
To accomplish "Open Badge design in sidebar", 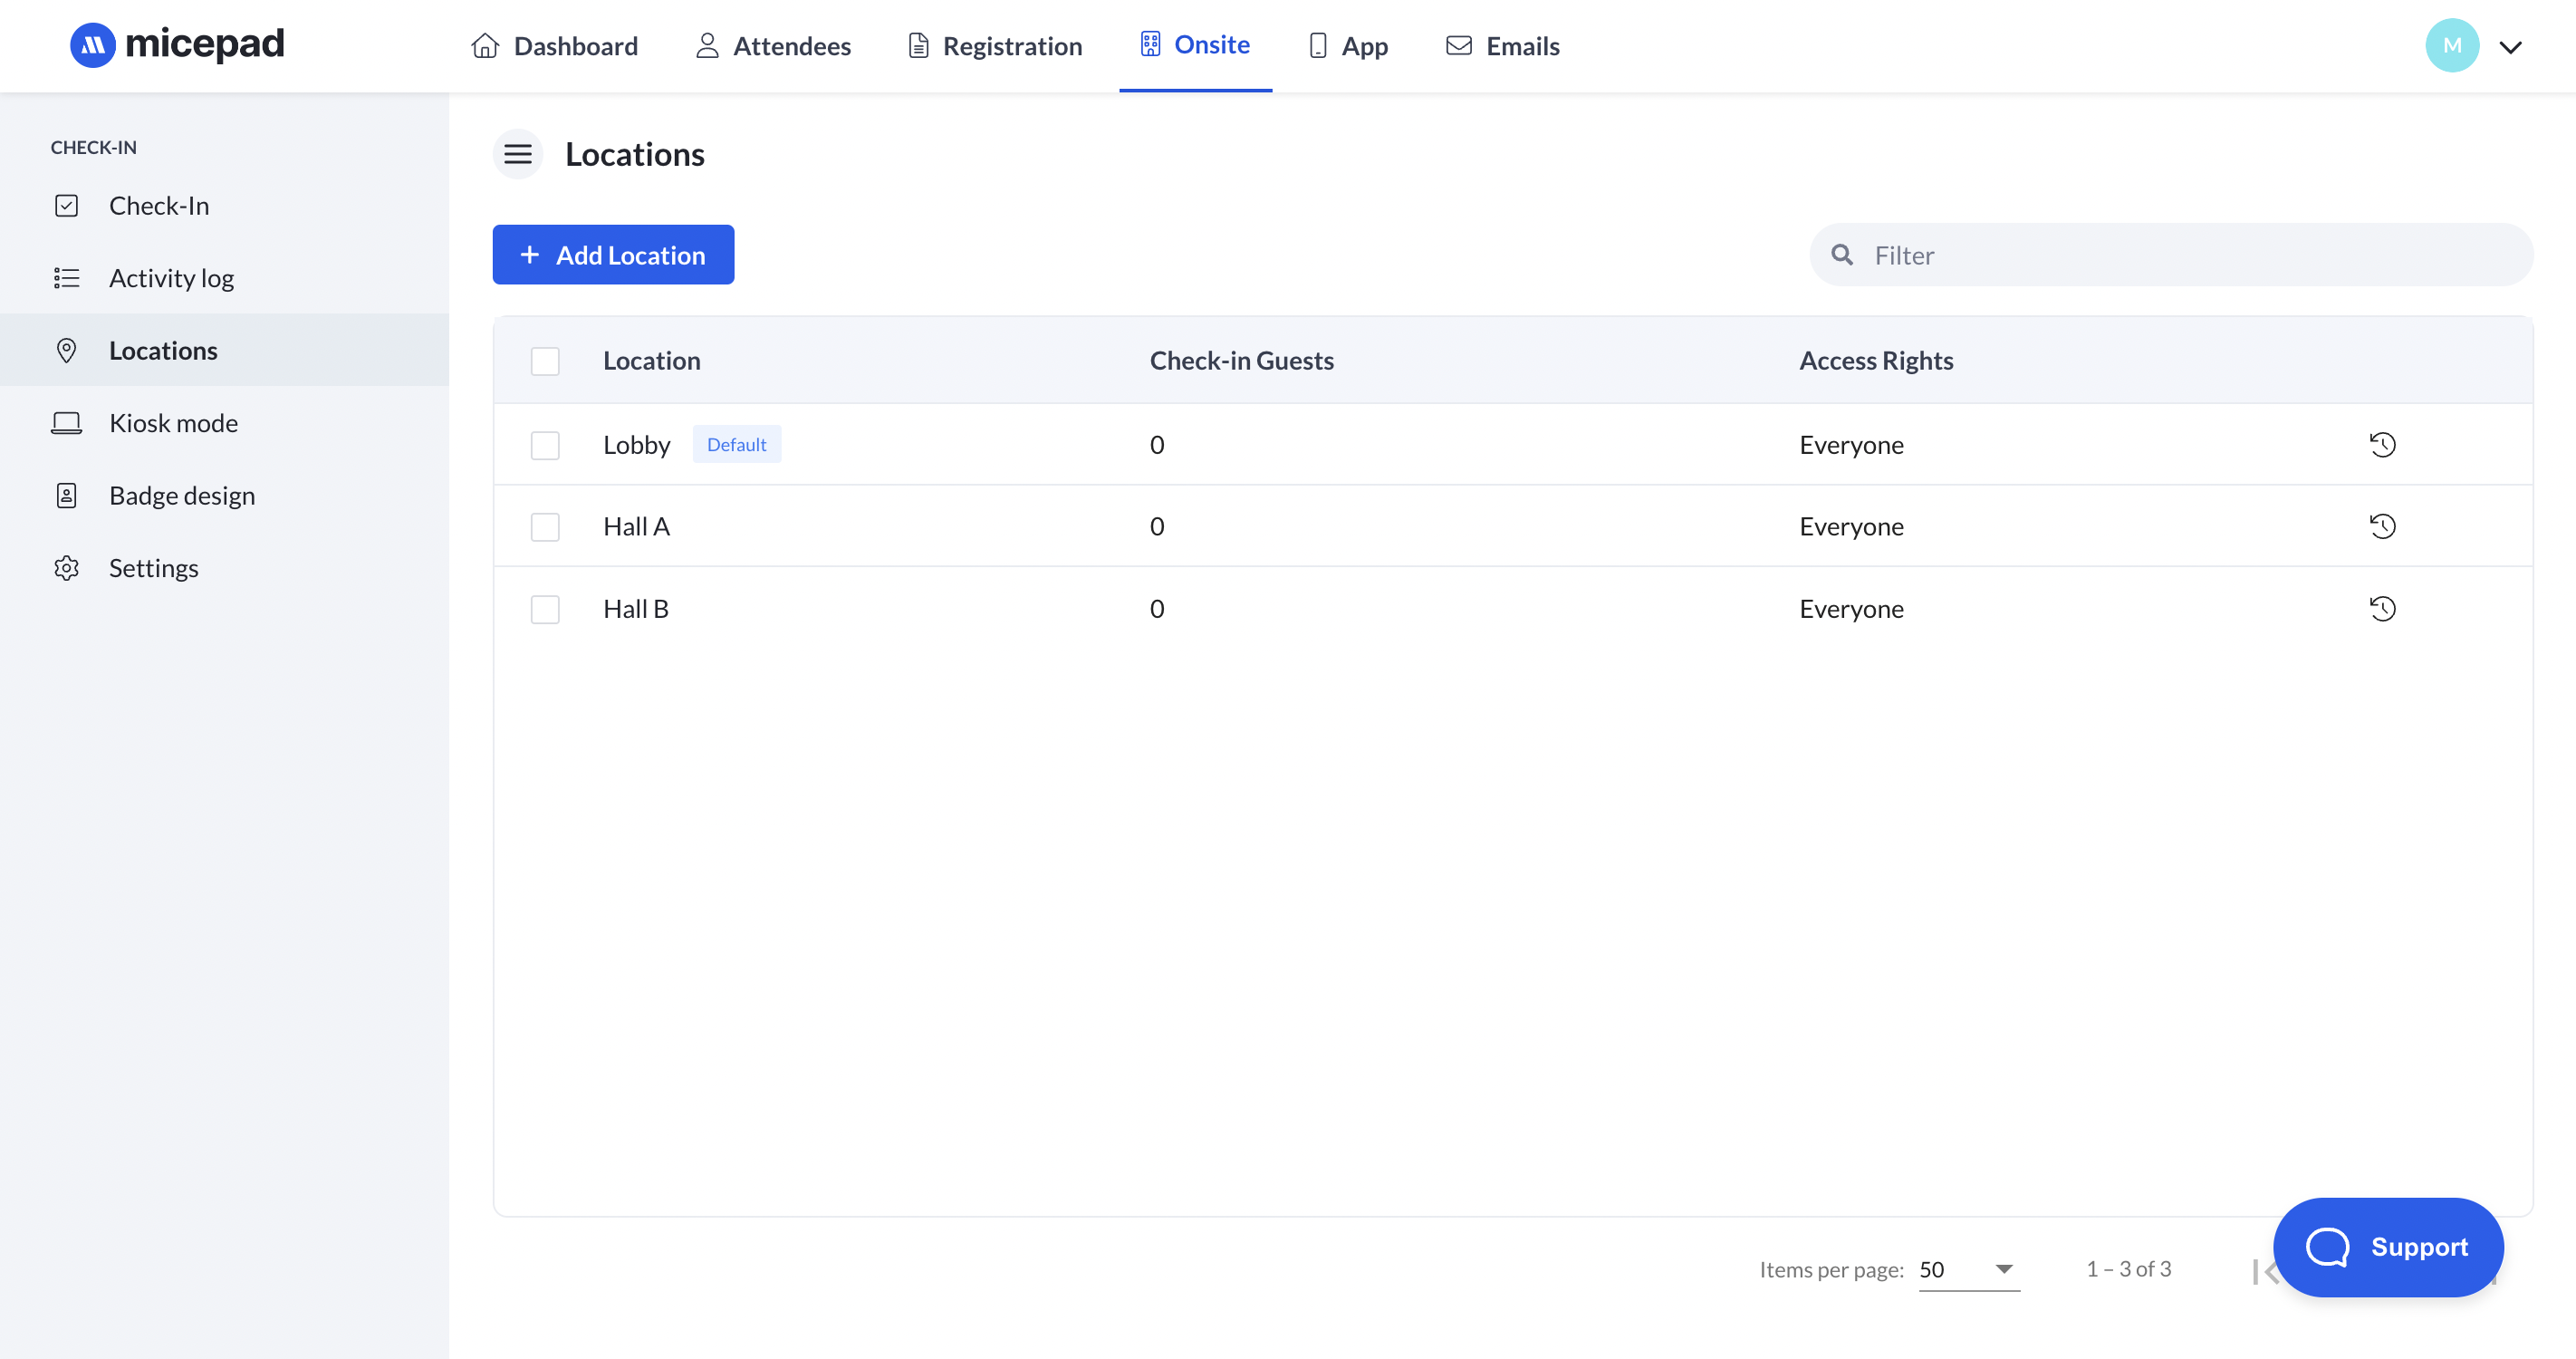I will coord(181,496).
